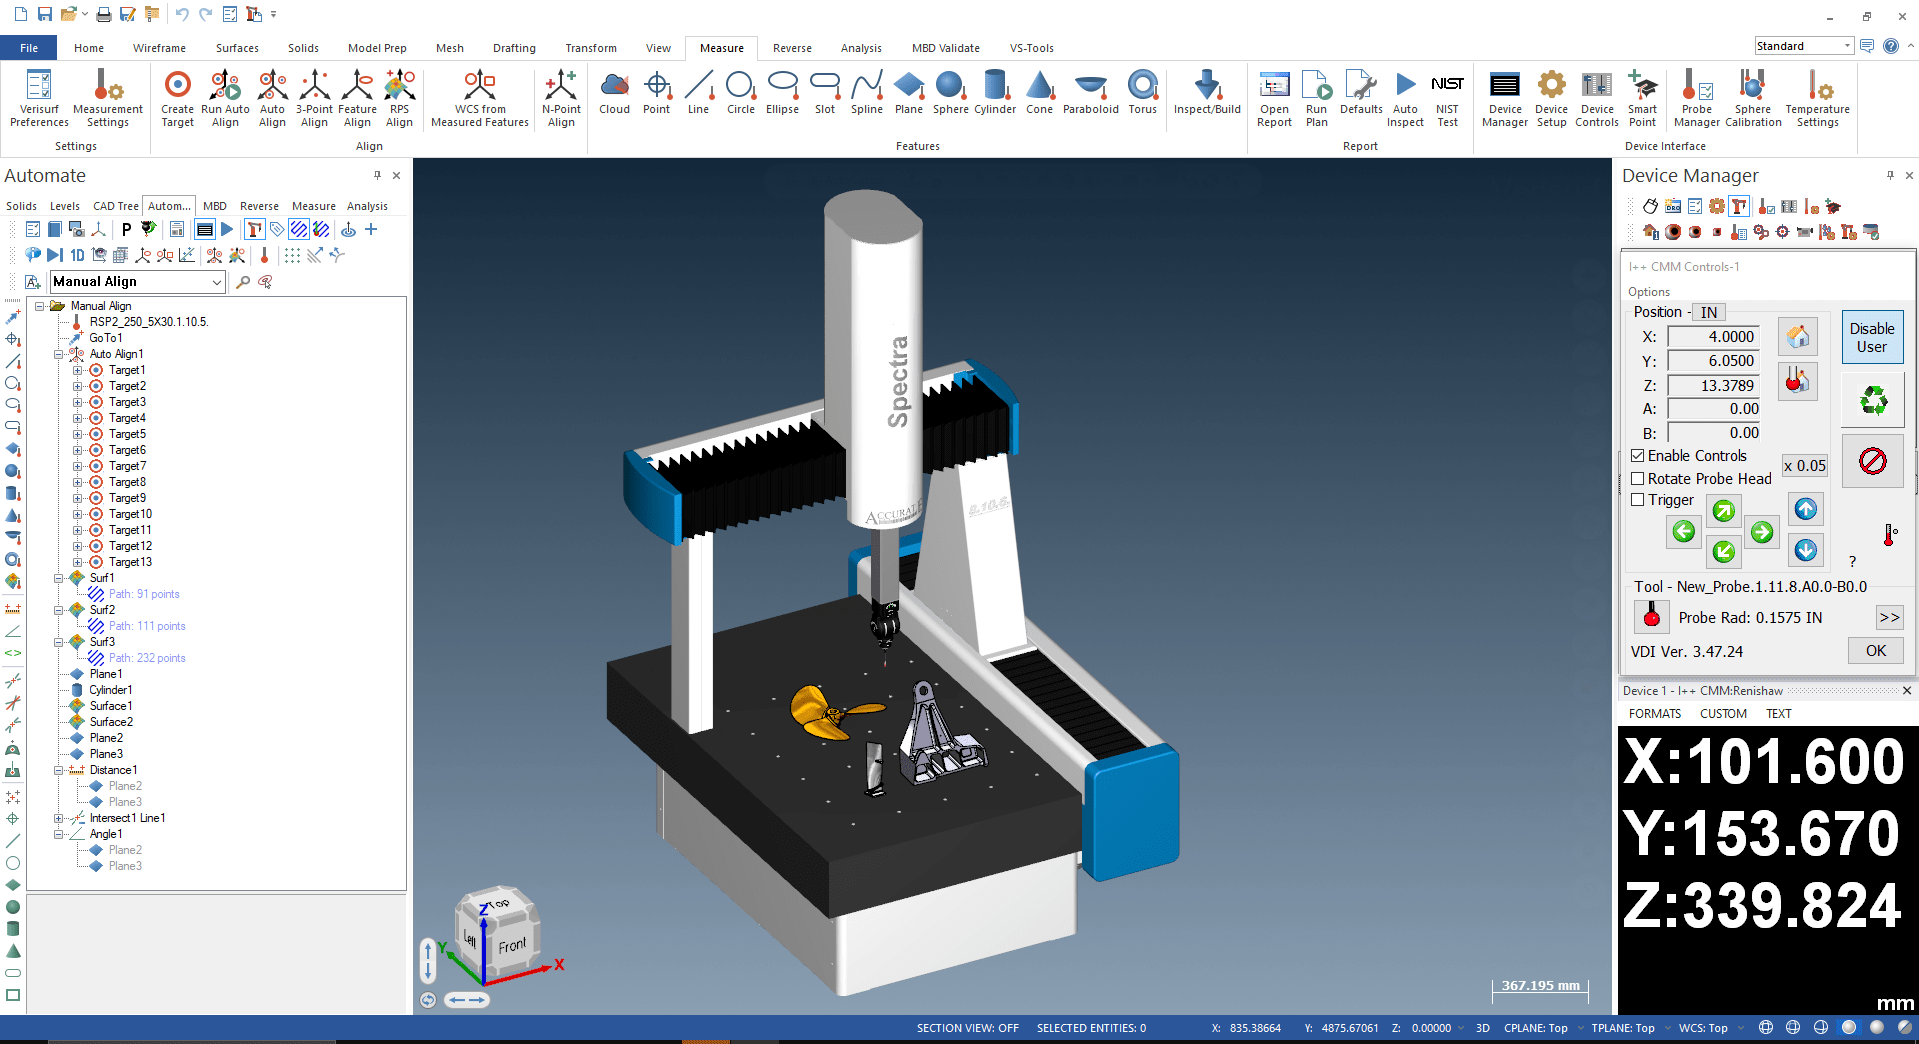The width and height of the screenshot is (1919, 1044).
Task: Select Path: 232 points item
Action: (146, 658)
